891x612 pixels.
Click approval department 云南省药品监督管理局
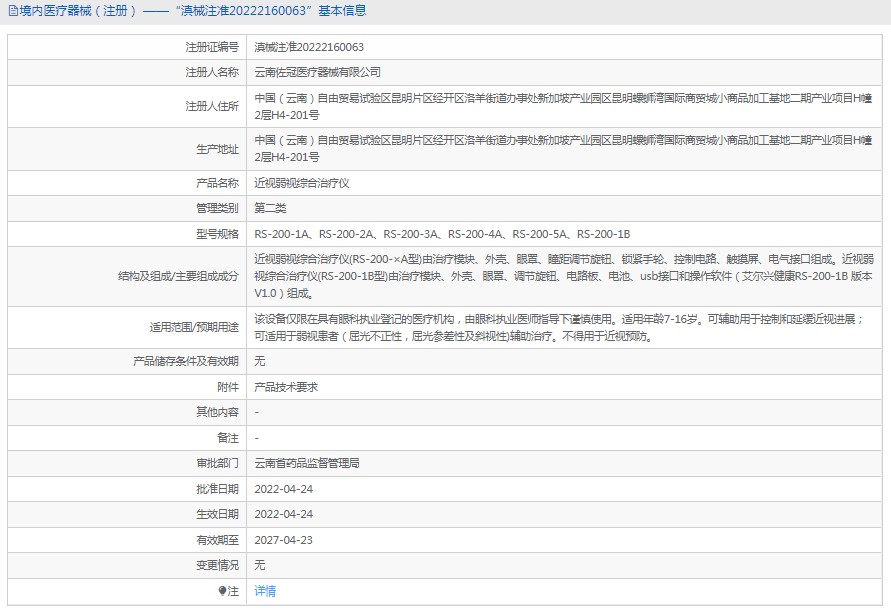(307, 463)
